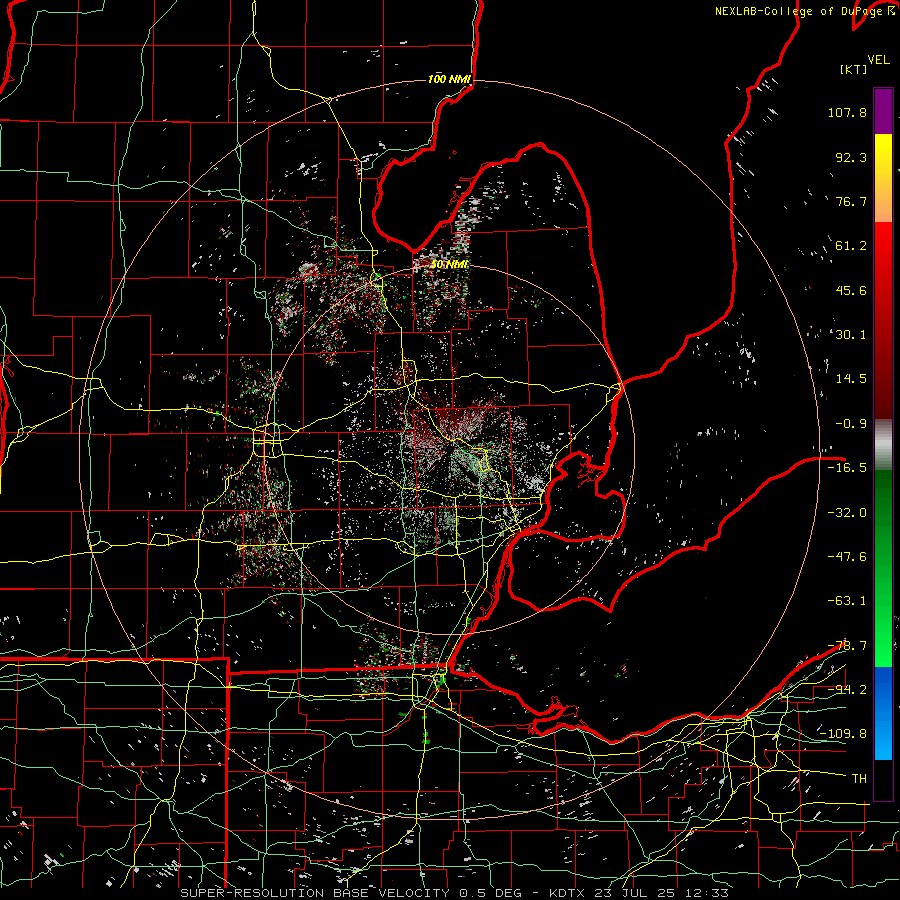Click the -47.6 velocity scale value
900x900 pixels.
(847, 557)
